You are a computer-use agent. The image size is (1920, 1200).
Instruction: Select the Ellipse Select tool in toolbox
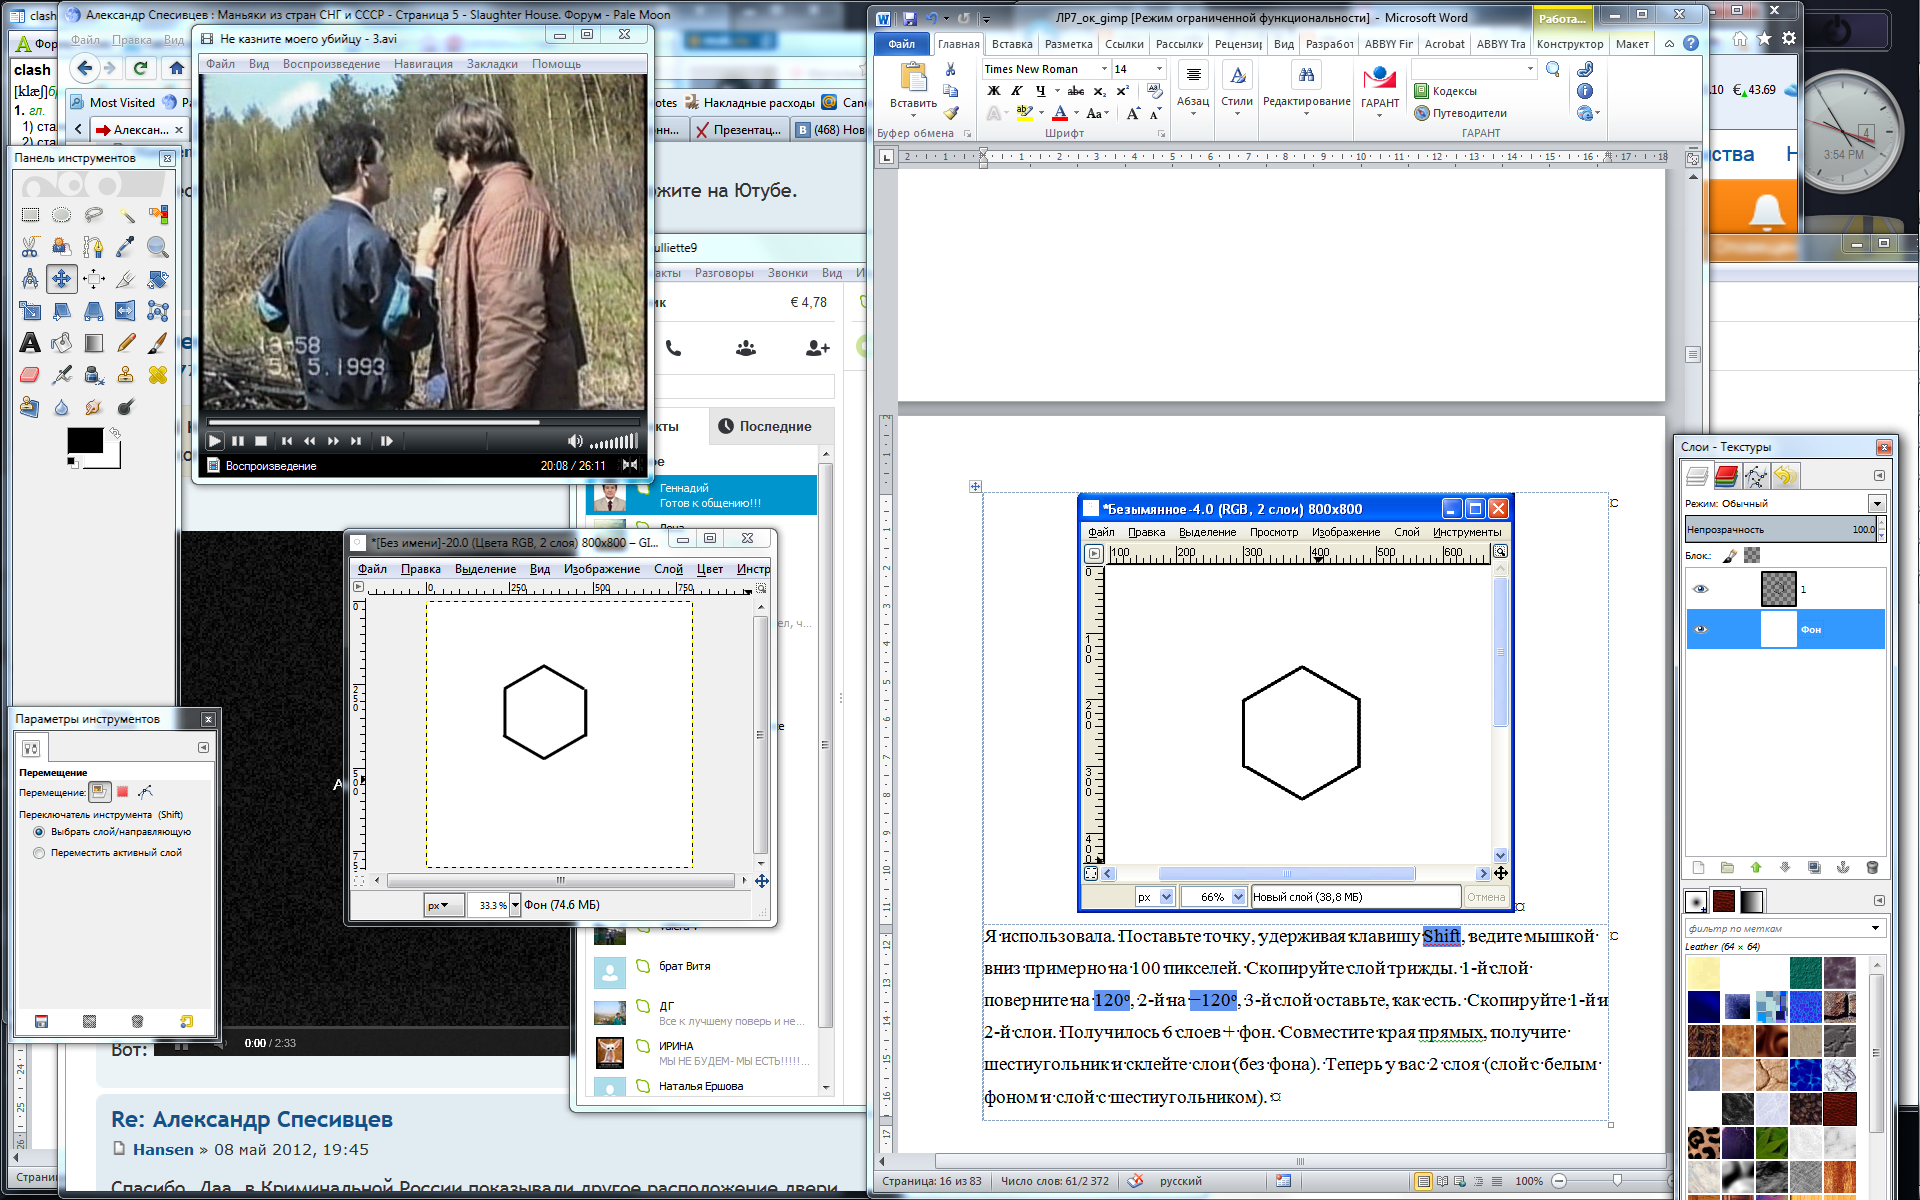62,215
